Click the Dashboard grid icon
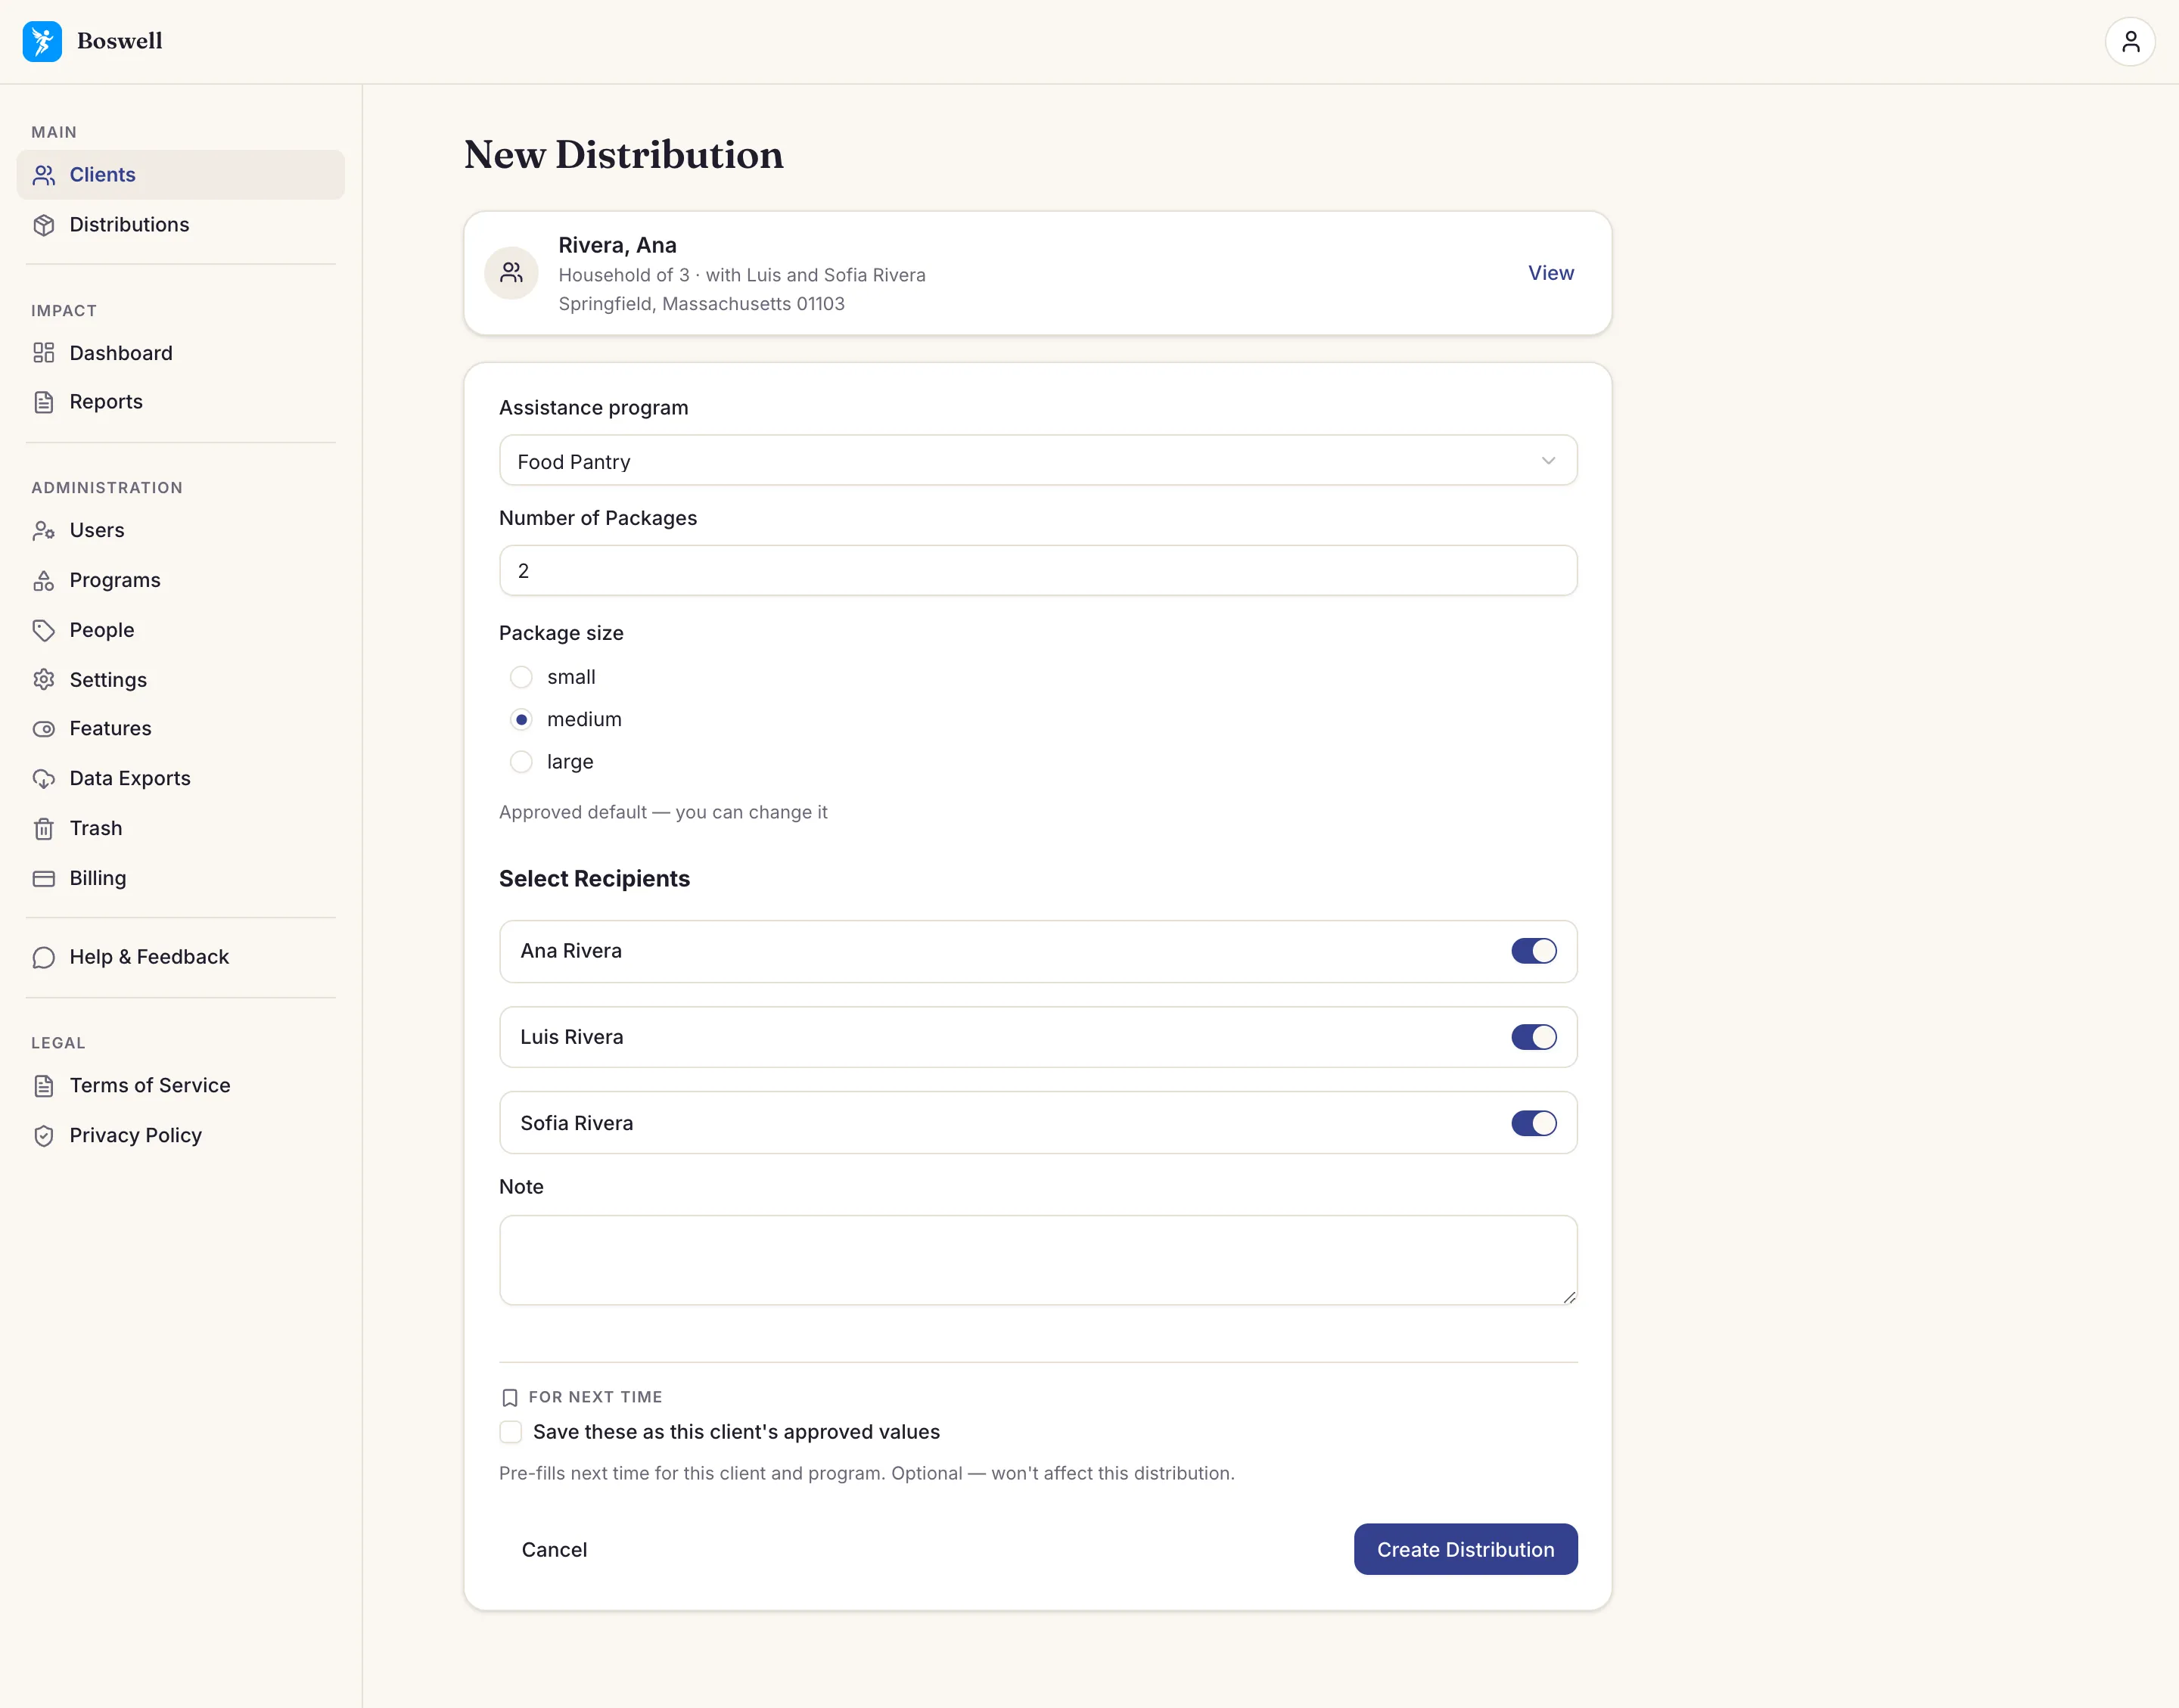Screen dimensions: 2179x1708 click(44, 353)
